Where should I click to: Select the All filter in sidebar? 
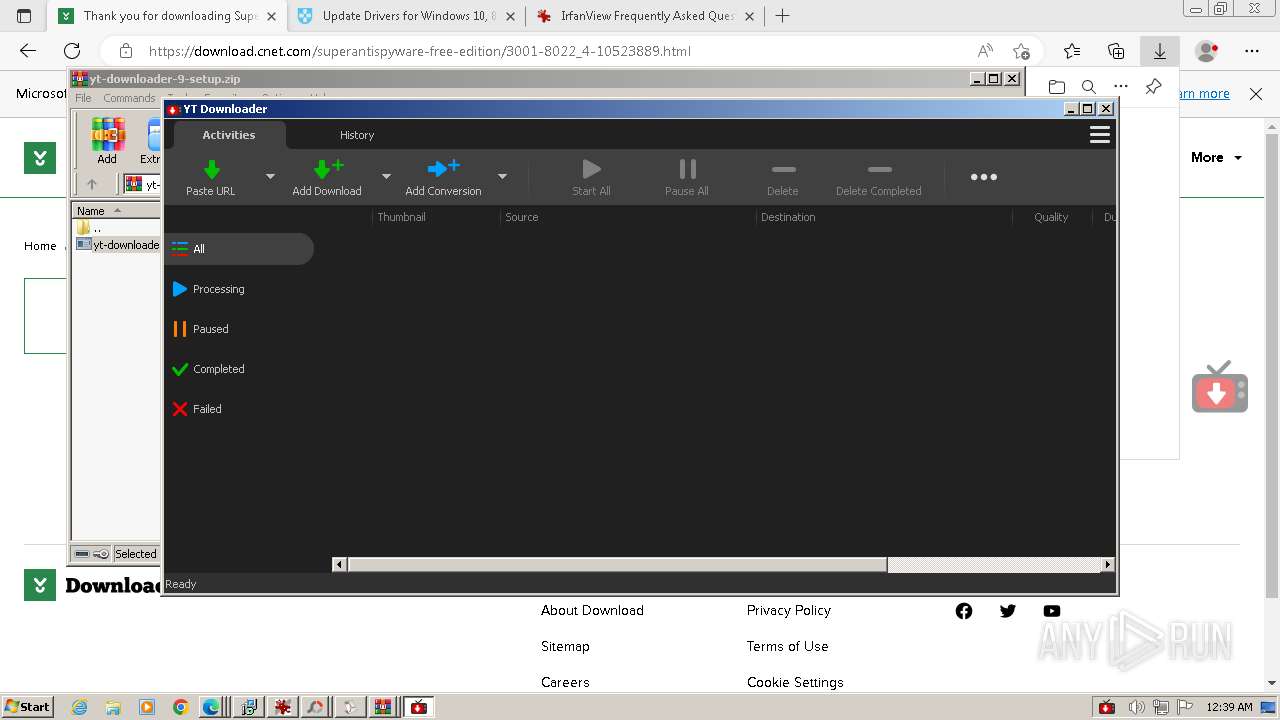pyautogui.click(x=239, y=249)
